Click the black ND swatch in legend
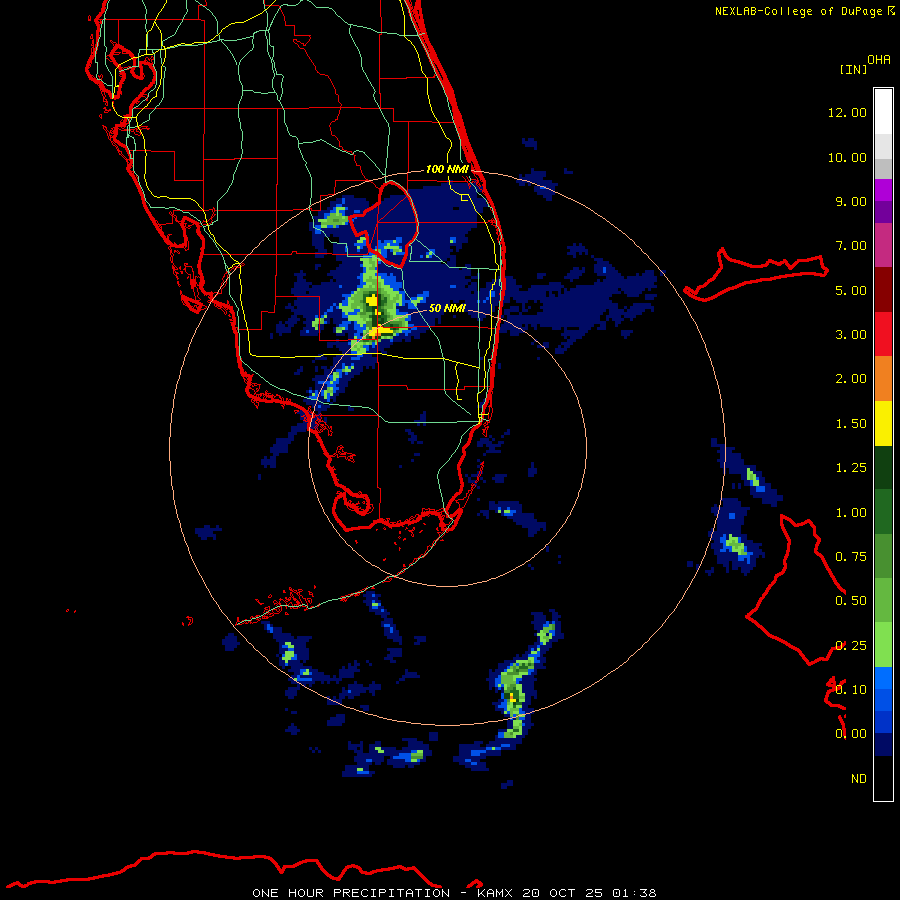The width and height of the screenshot is (900, 900). pyautogui.click(x=883, y=778)
